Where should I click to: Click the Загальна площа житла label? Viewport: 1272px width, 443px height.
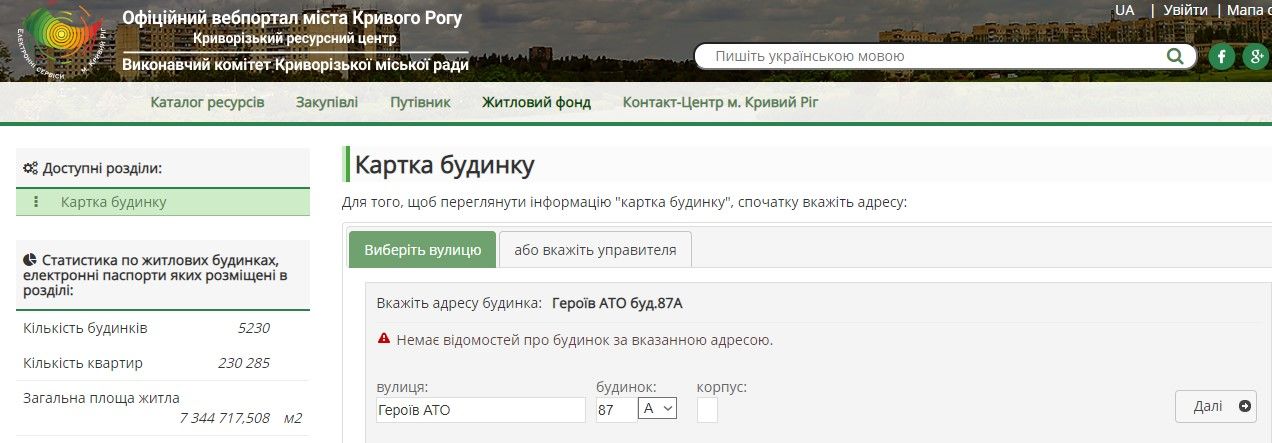click(x=101, y=397)
